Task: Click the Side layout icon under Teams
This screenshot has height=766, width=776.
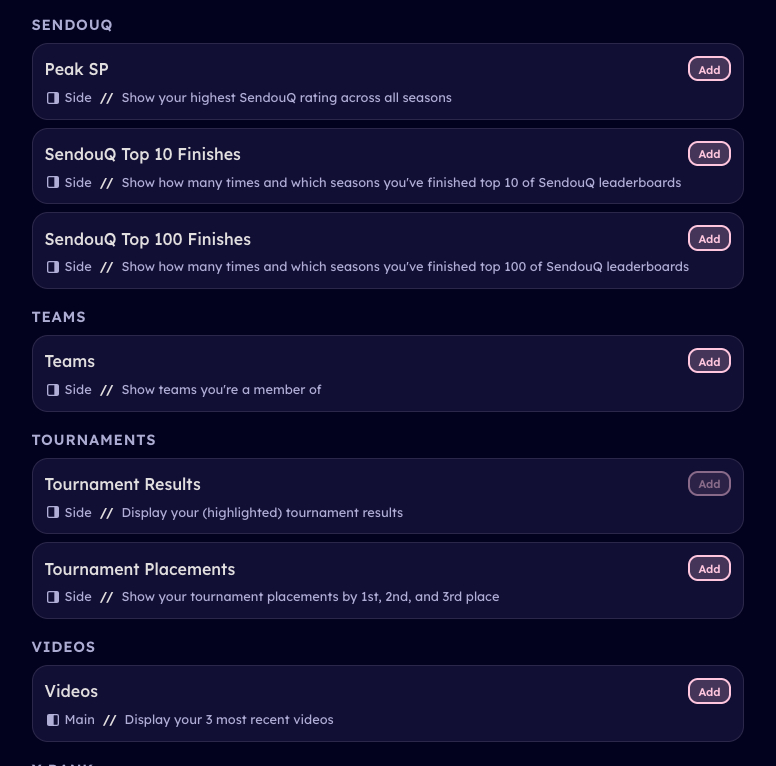Action: 53,390
